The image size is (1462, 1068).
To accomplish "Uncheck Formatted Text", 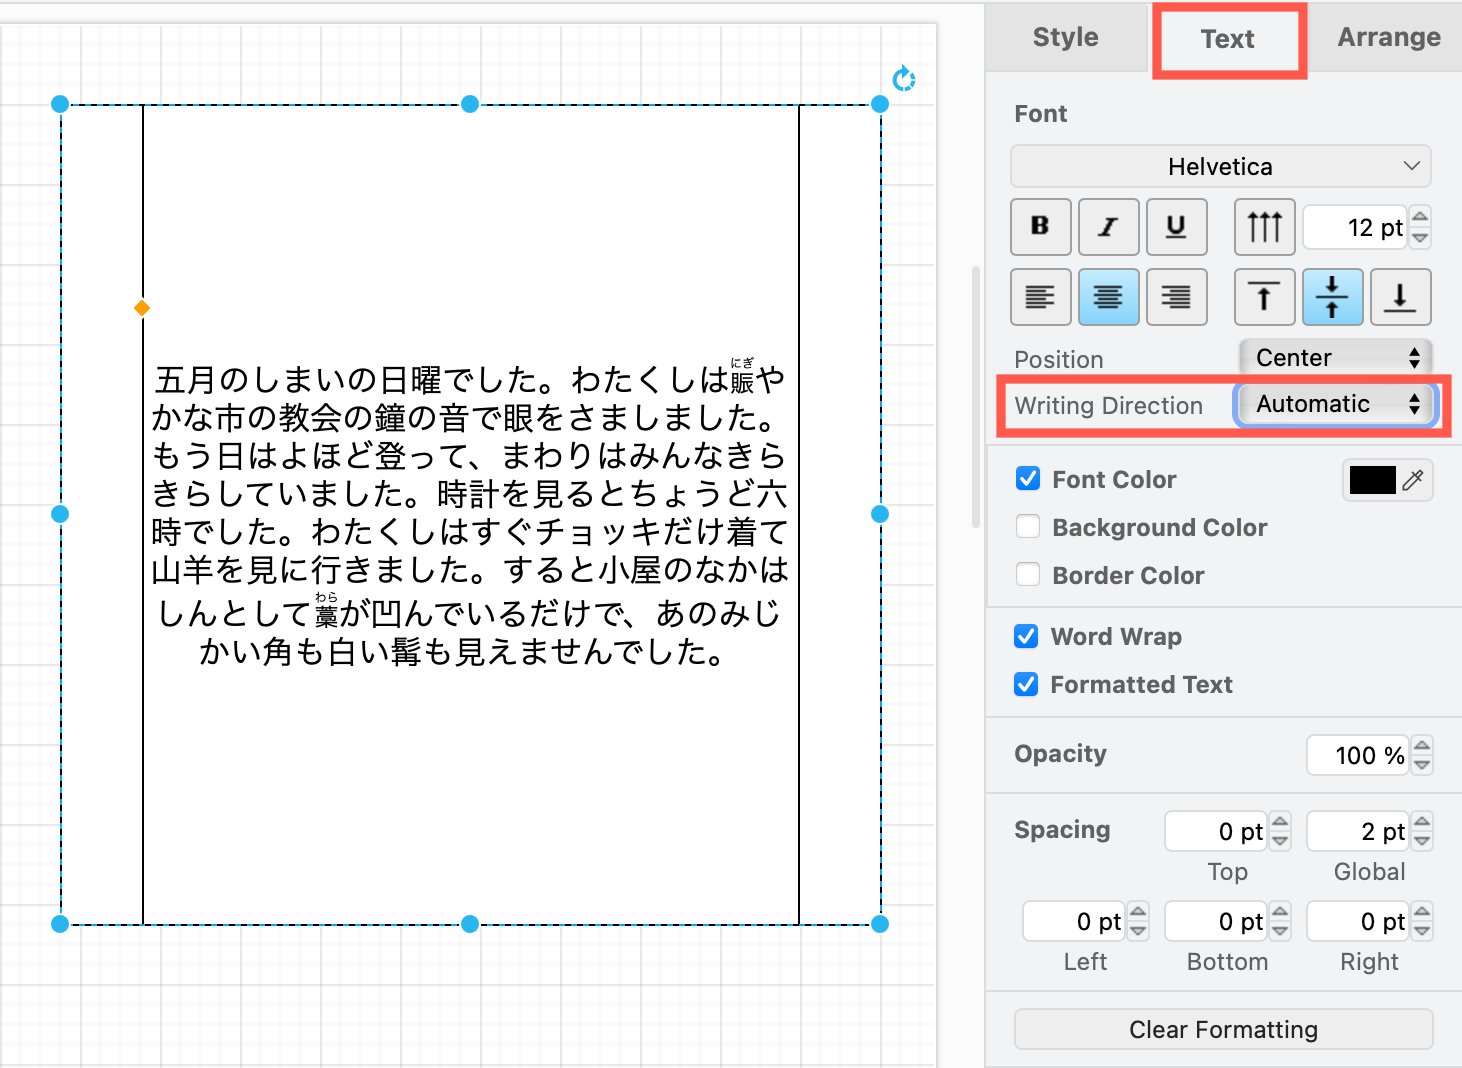I will pos(1026,684).
